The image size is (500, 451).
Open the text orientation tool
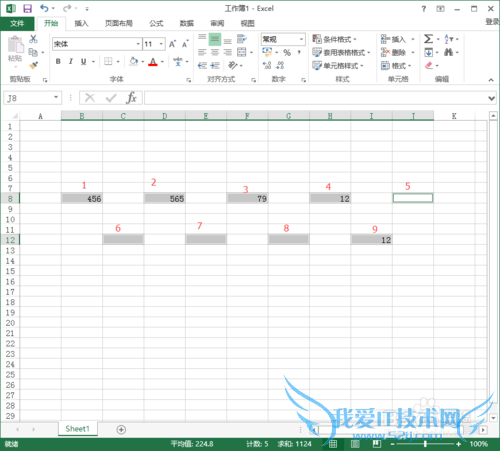click(233, 65)
